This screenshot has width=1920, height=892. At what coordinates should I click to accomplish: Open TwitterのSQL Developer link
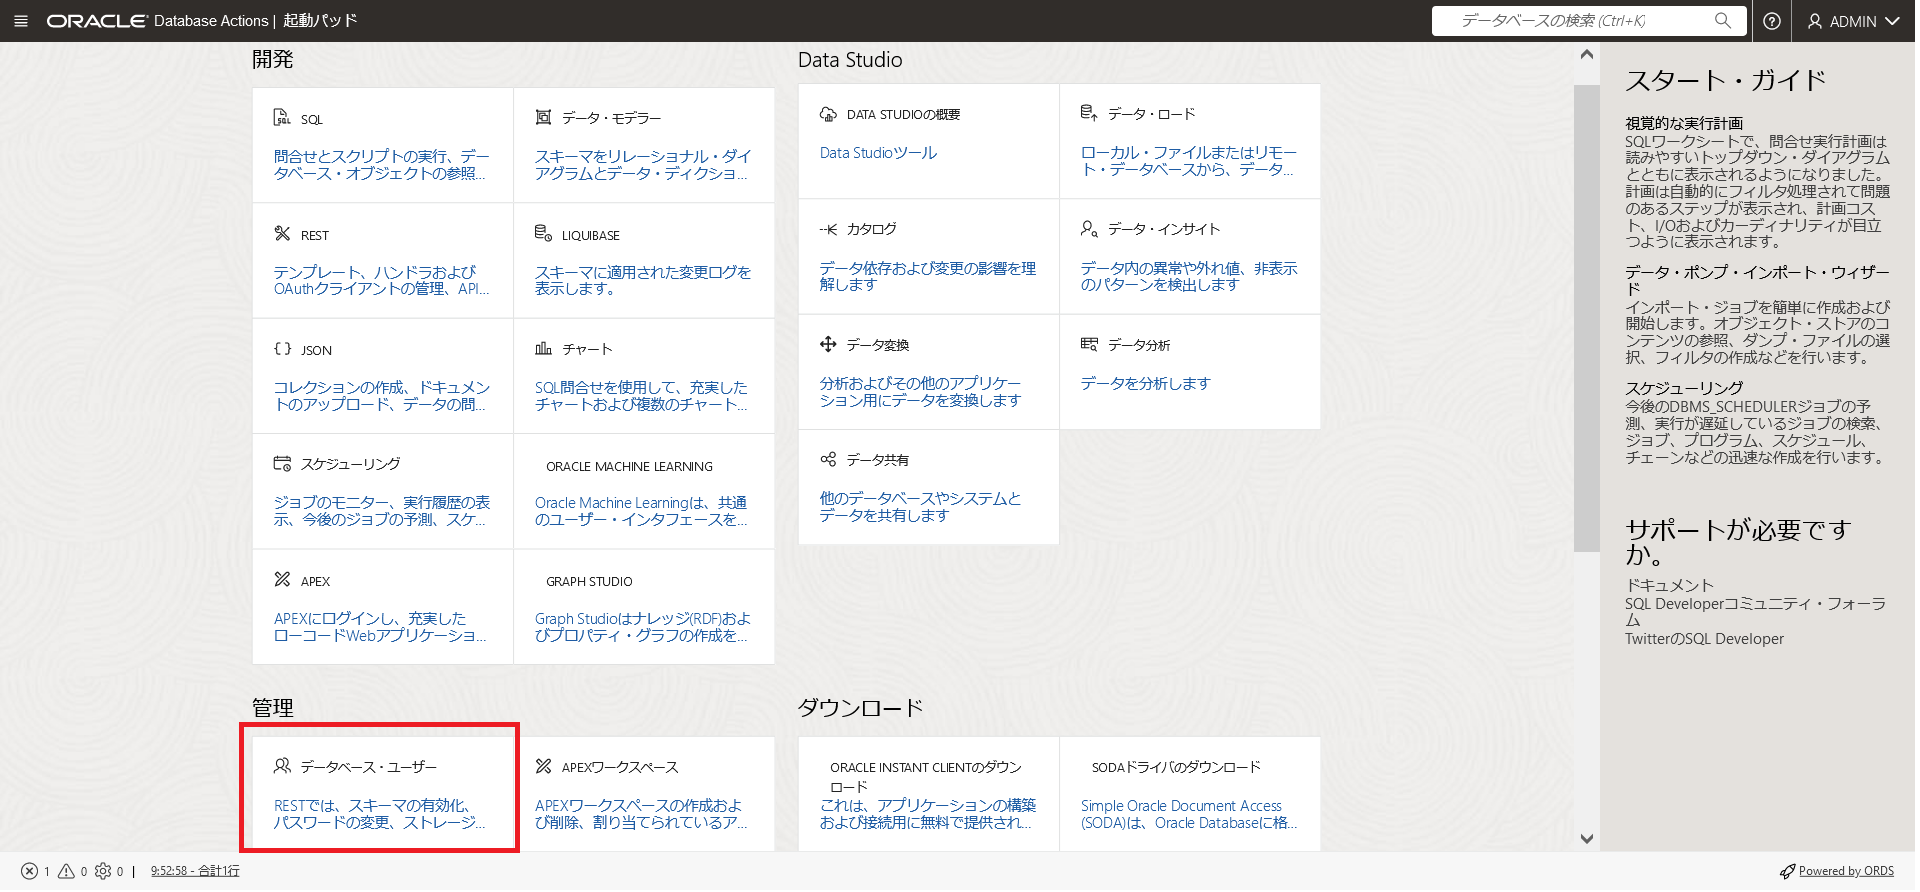[1704, 639]
